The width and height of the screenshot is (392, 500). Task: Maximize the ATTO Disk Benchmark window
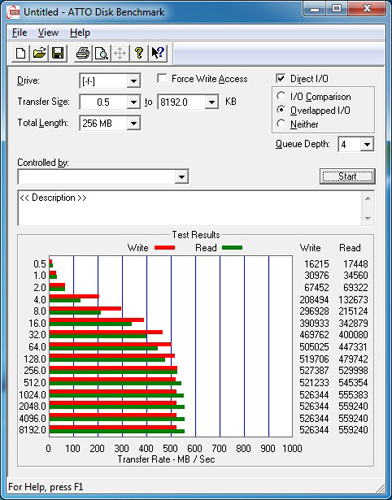coord(336,9)
